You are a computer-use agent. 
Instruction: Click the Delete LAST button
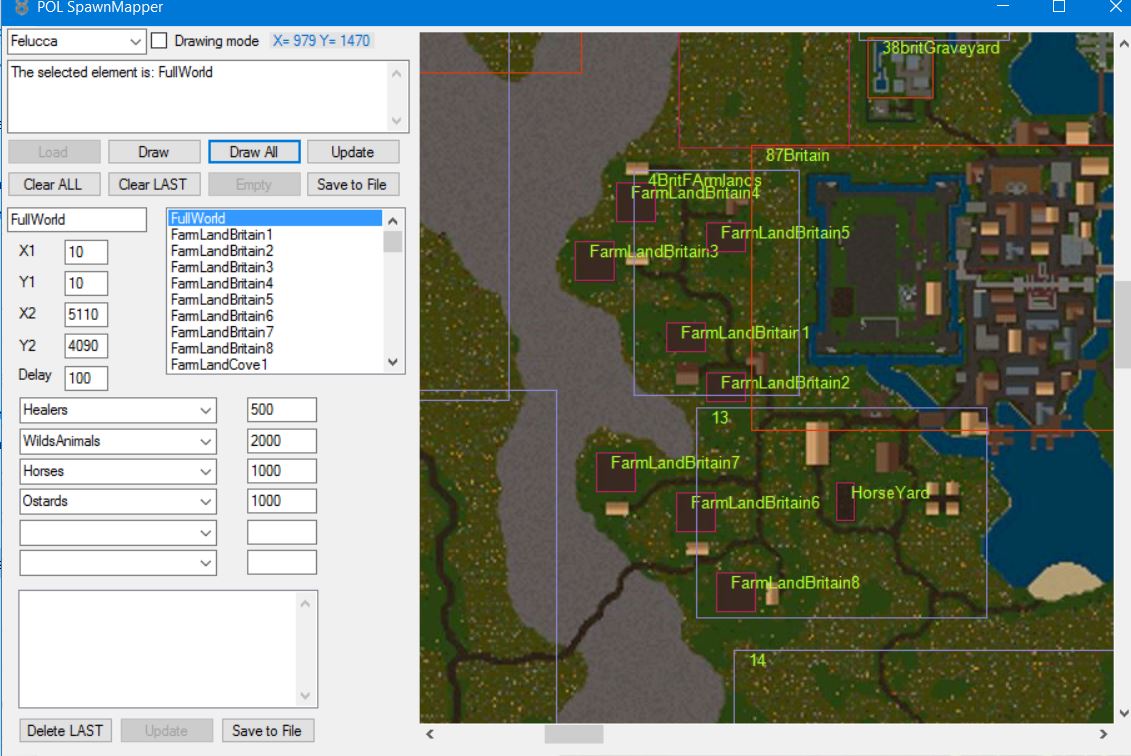(x=65, y=731)
